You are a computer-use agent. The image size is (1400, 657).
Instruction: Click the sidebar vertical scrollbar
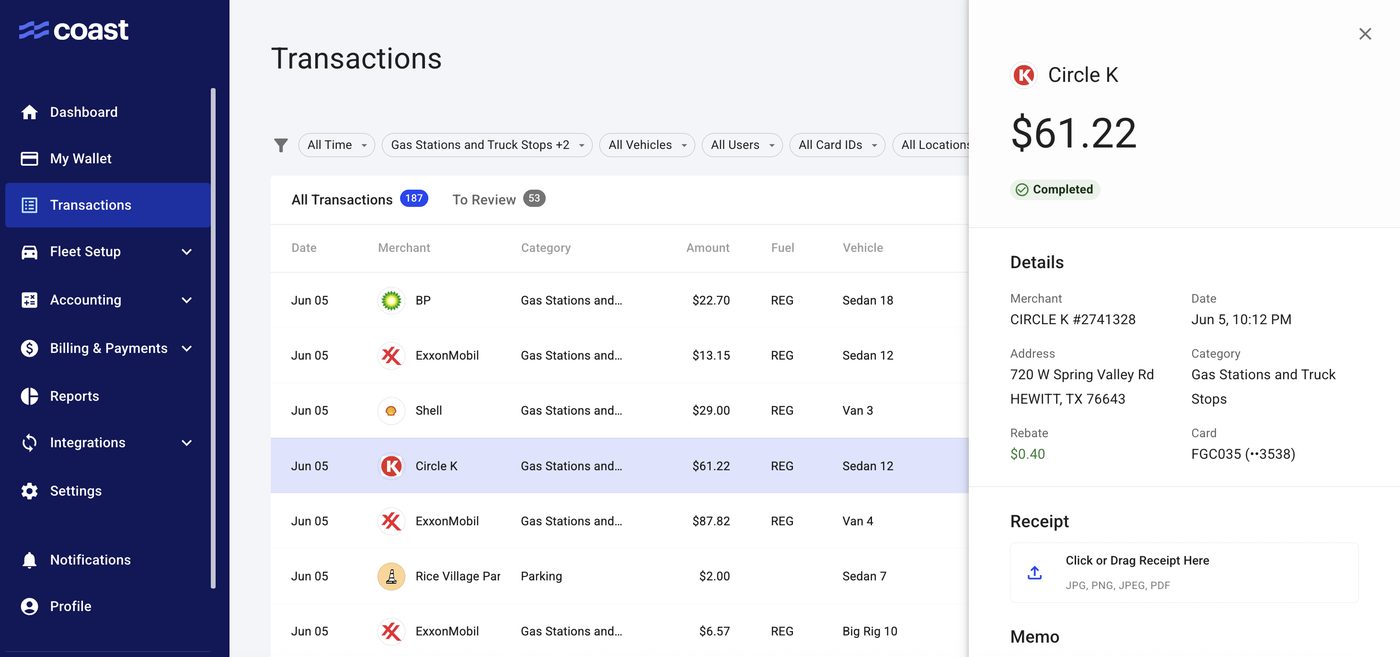[x=213, y=338]
